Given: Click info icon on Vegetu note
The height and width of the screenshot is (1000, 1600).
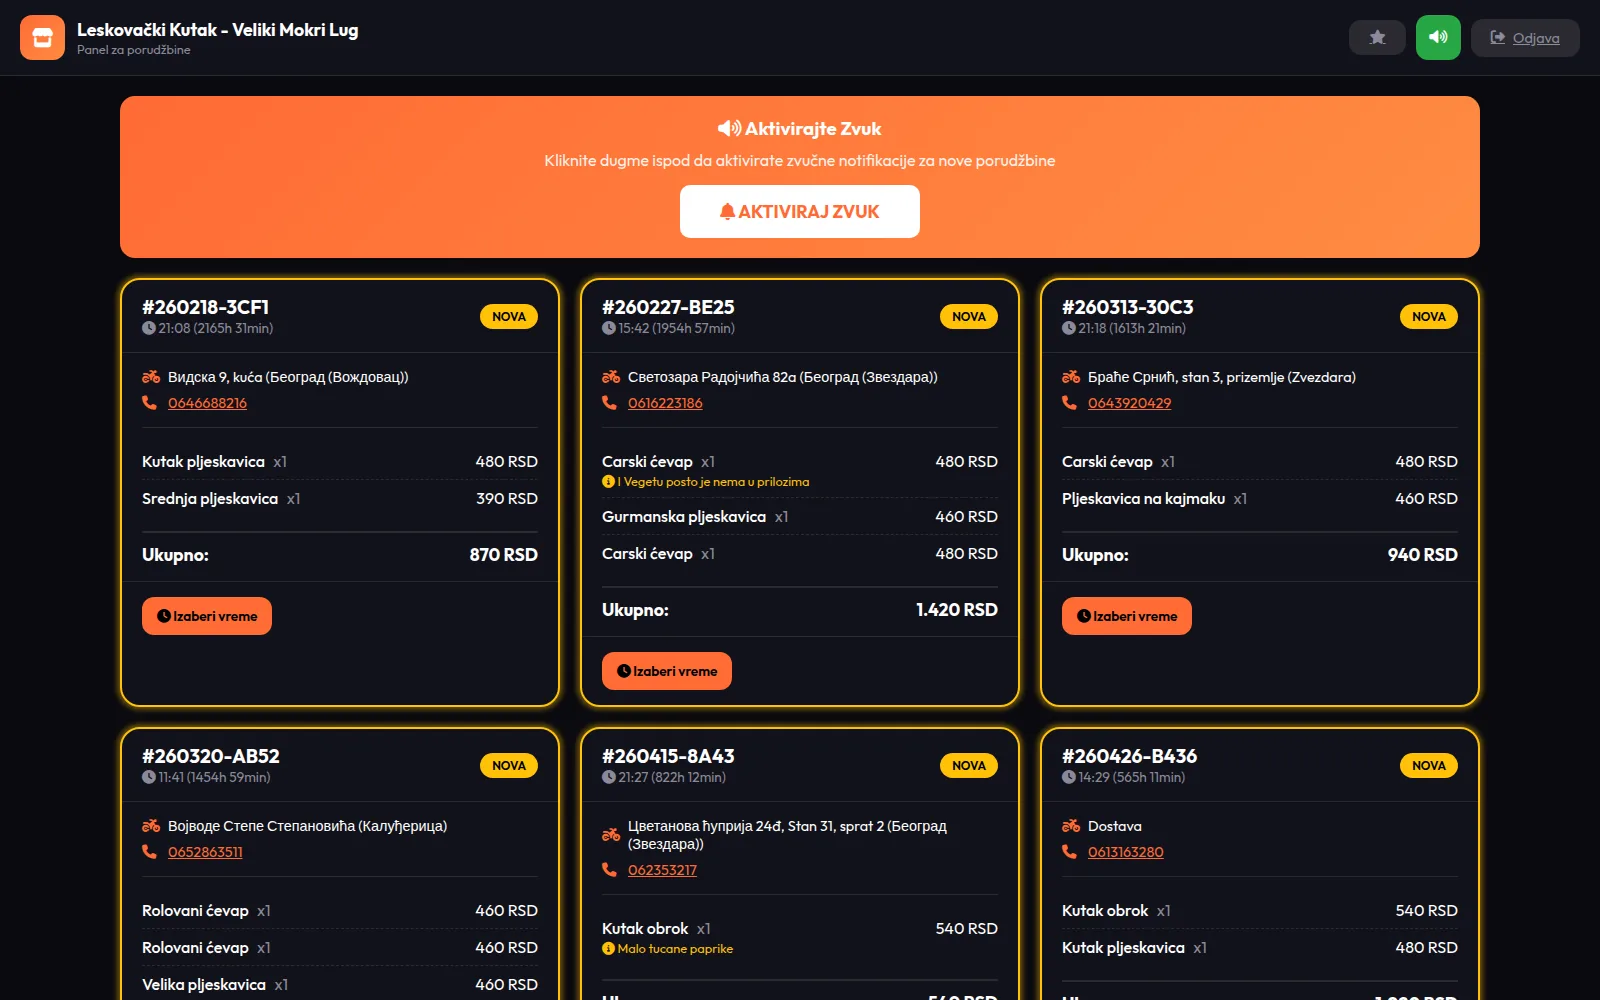Looking at the screenshot, I should click(608, 482).
